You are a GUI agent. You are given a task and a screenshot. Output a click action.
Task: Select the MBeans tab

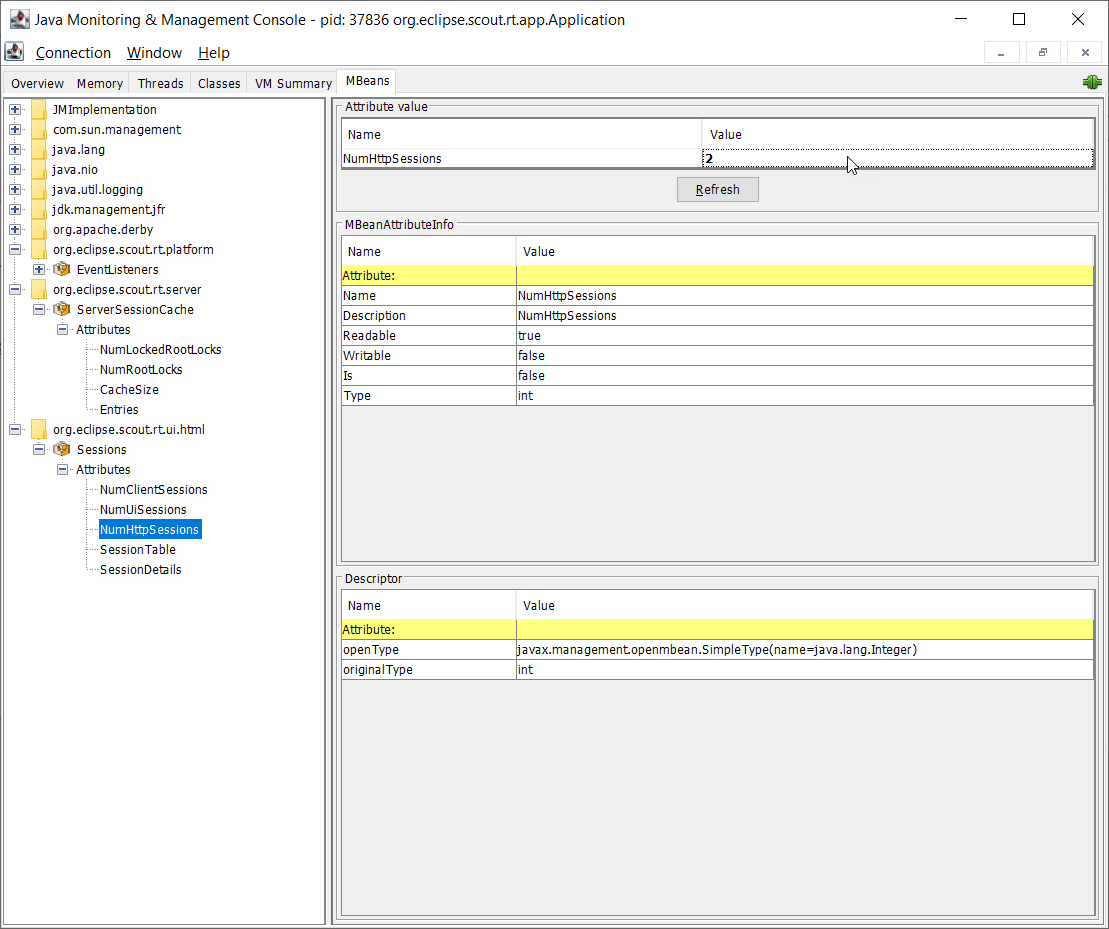[x=367, y=81]
